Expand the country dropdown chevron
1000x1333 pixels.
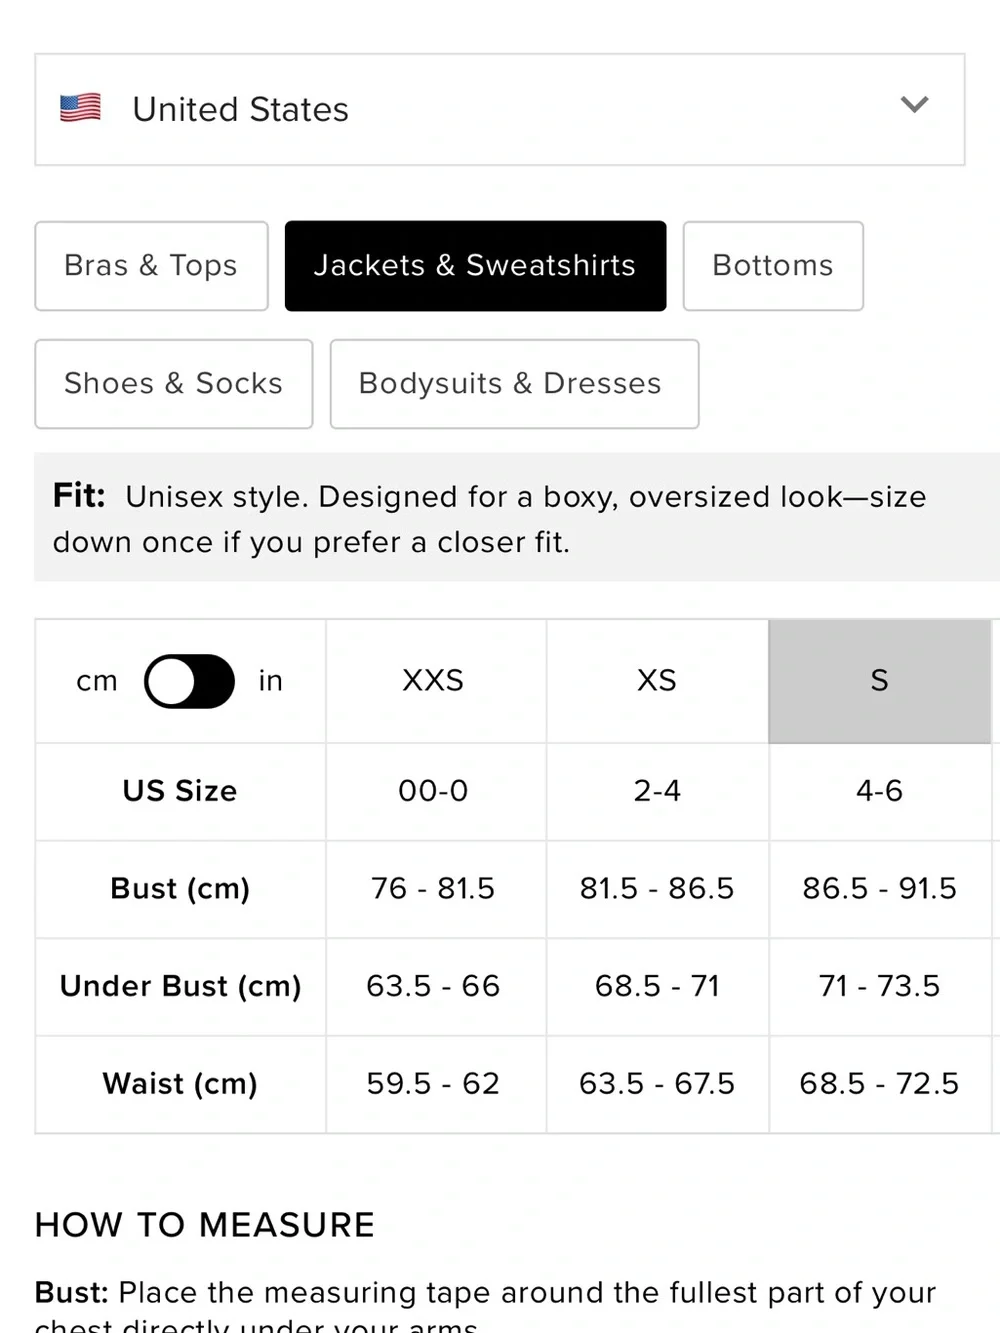click(914, 105)
